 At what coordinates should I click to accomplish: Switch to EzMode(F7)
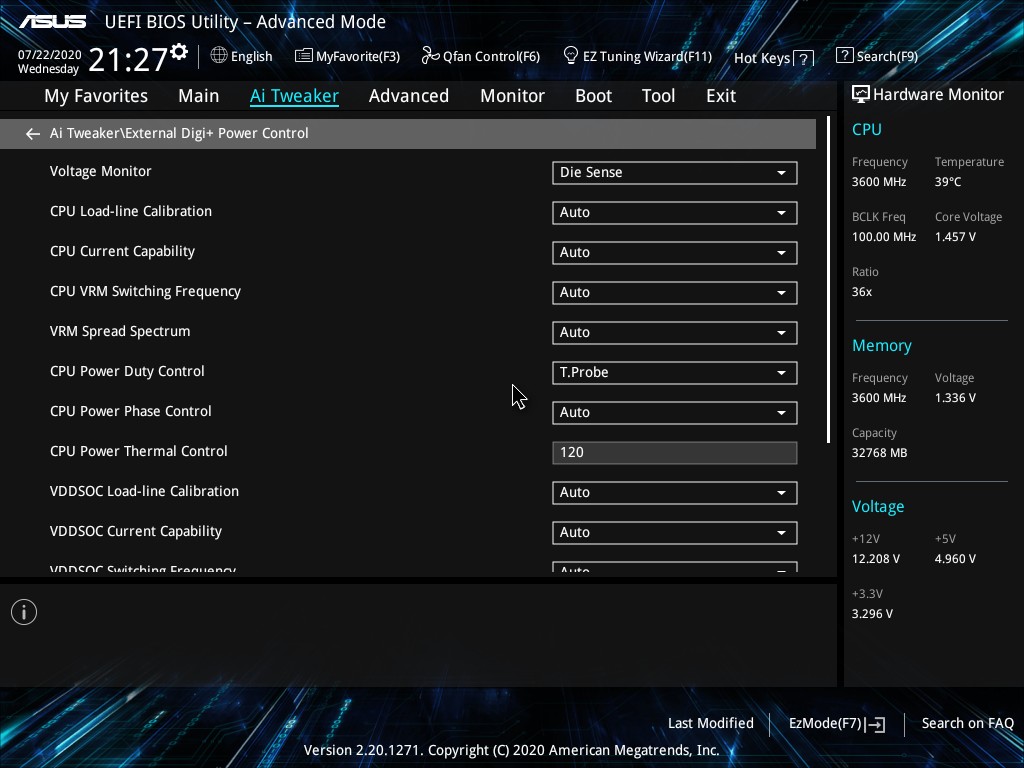(x=836, y=724)
